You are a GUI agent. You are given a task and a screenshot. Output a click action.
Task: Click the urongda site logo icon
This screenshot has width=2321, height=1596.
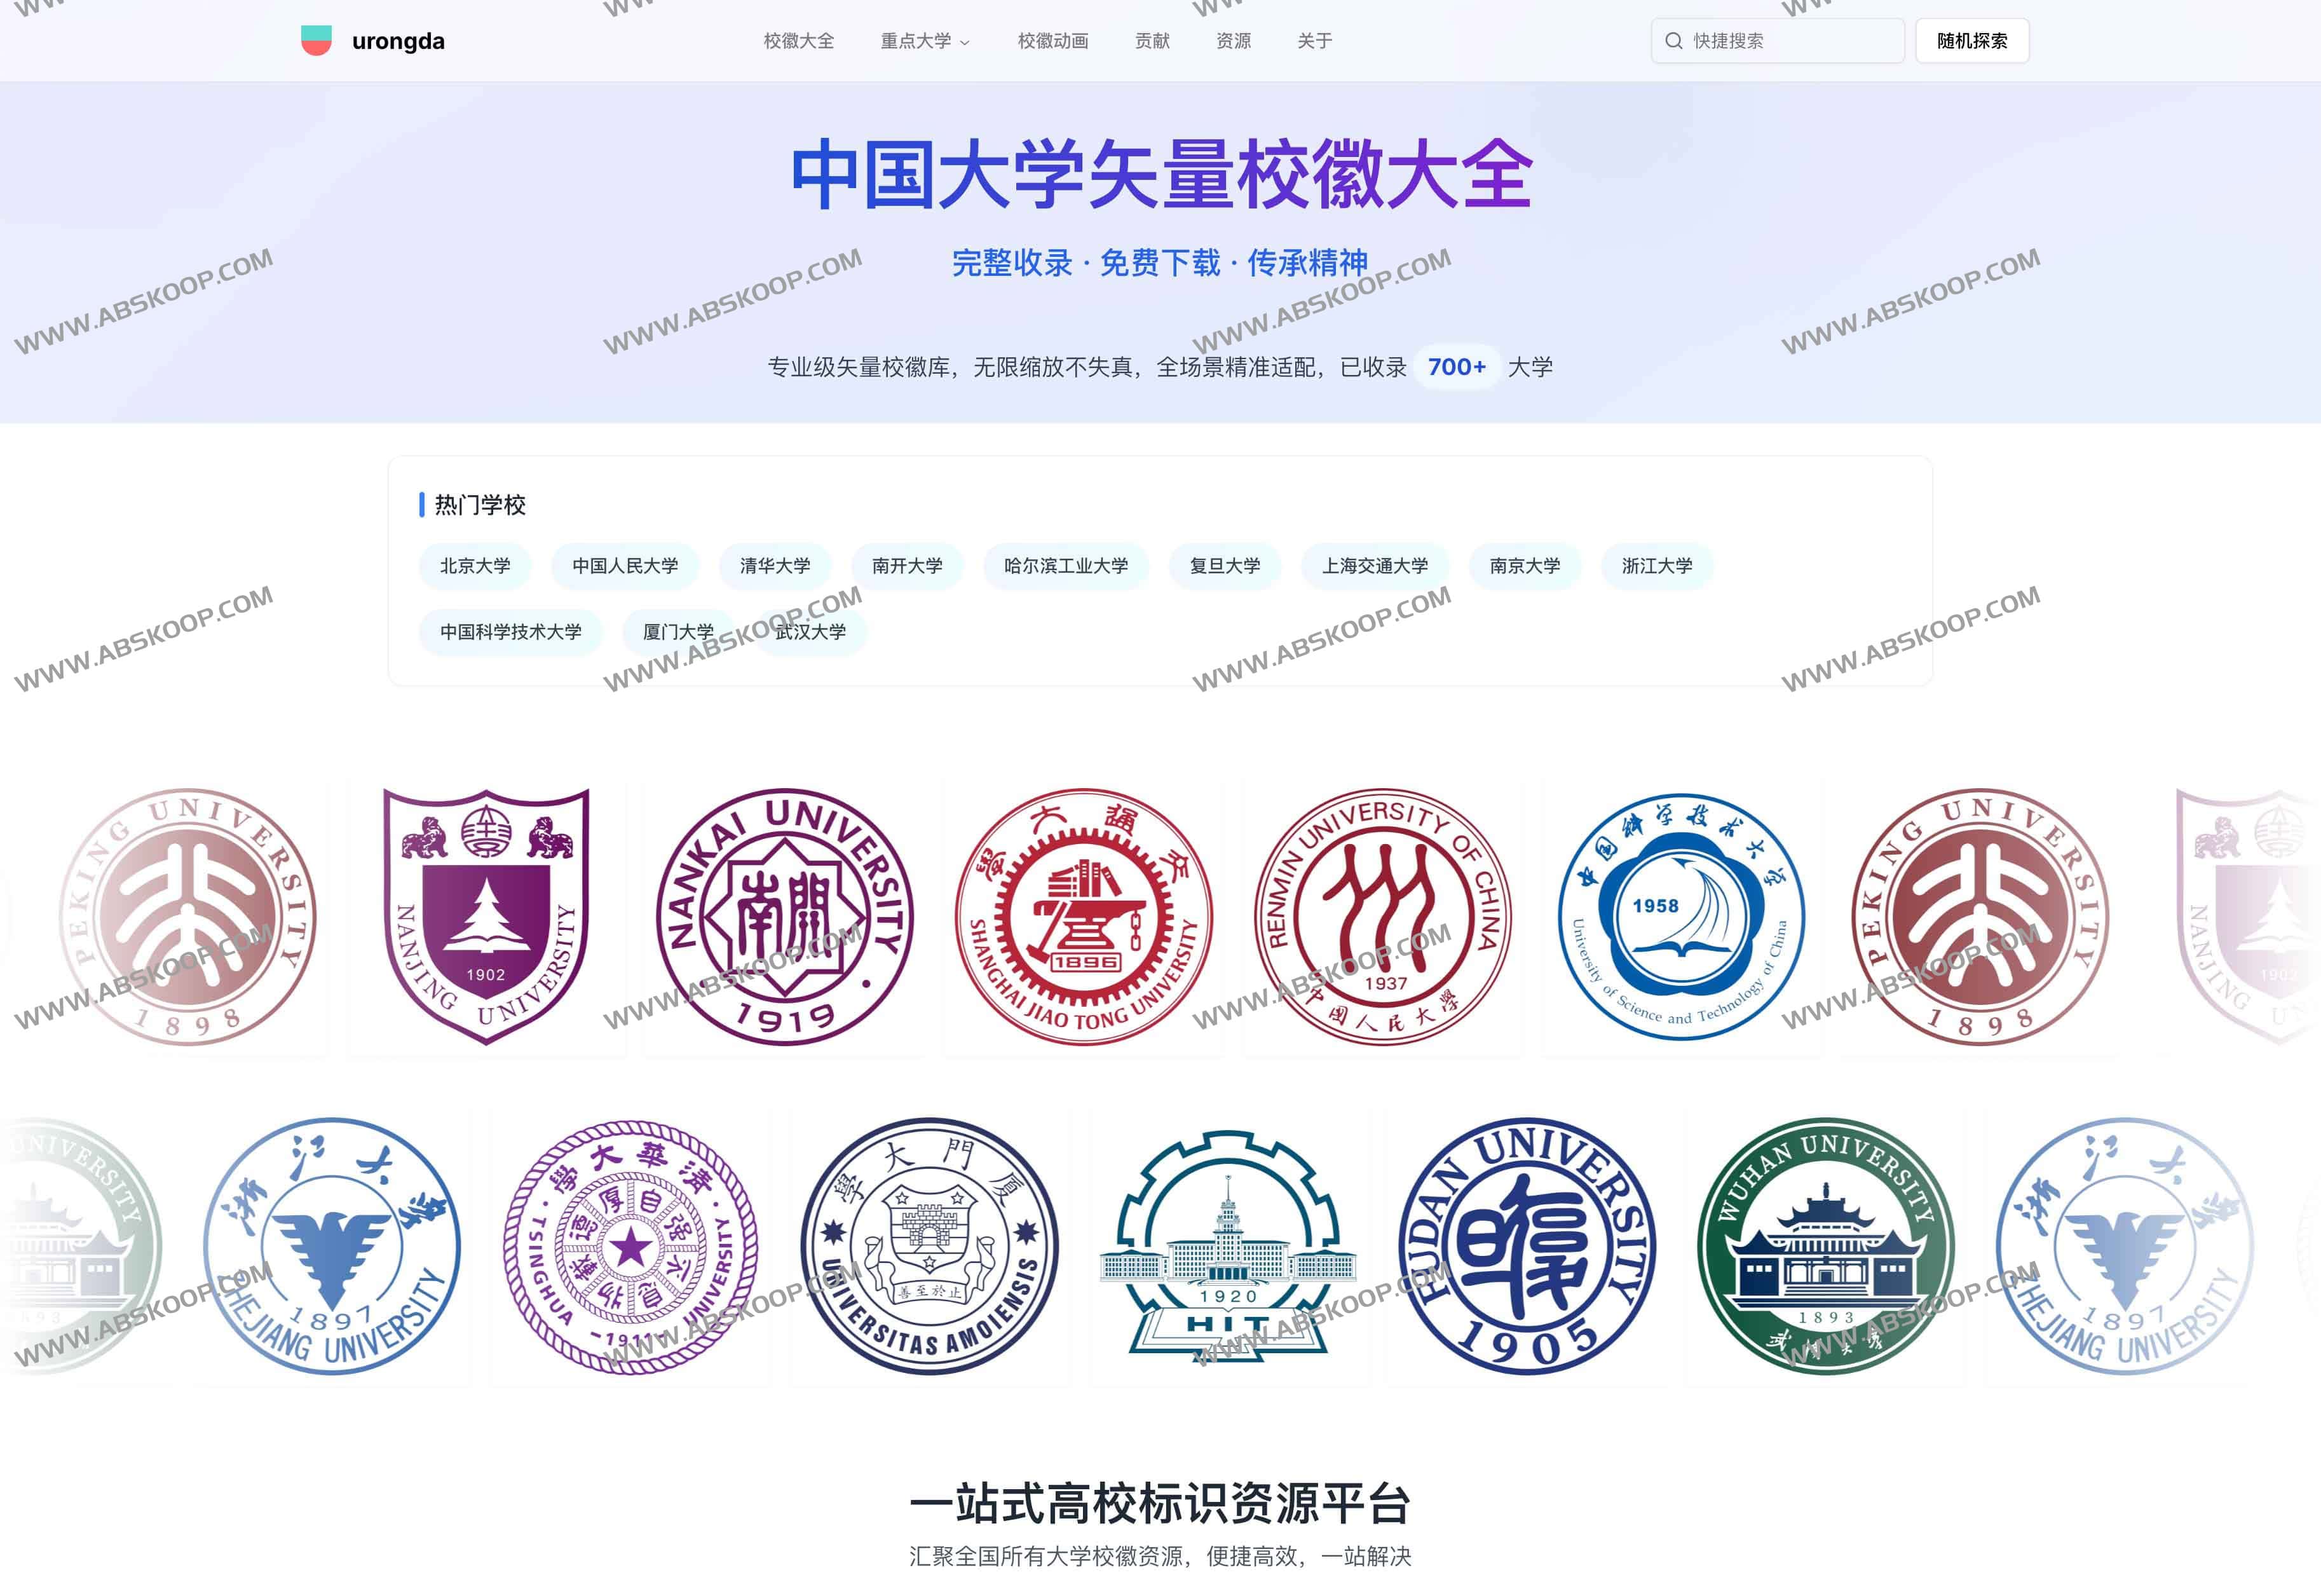[x=317, y=41]
